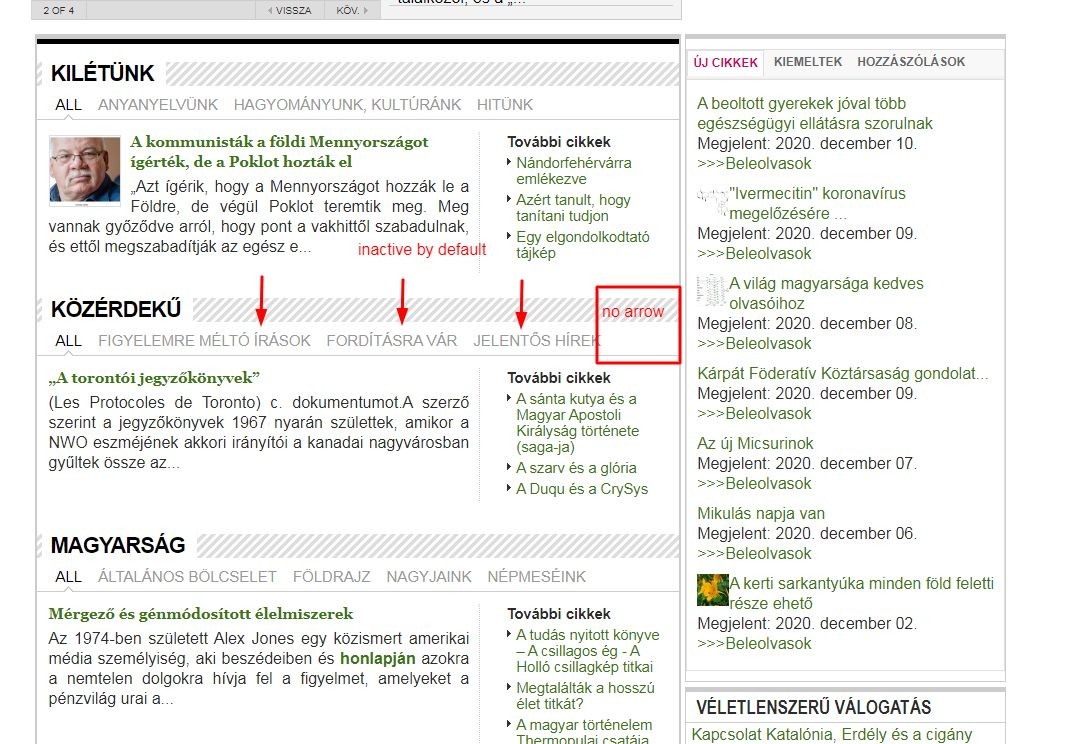
Task: Click the yellow flower thumbnail
Action: pyautogui.click(x=713, y=590)
